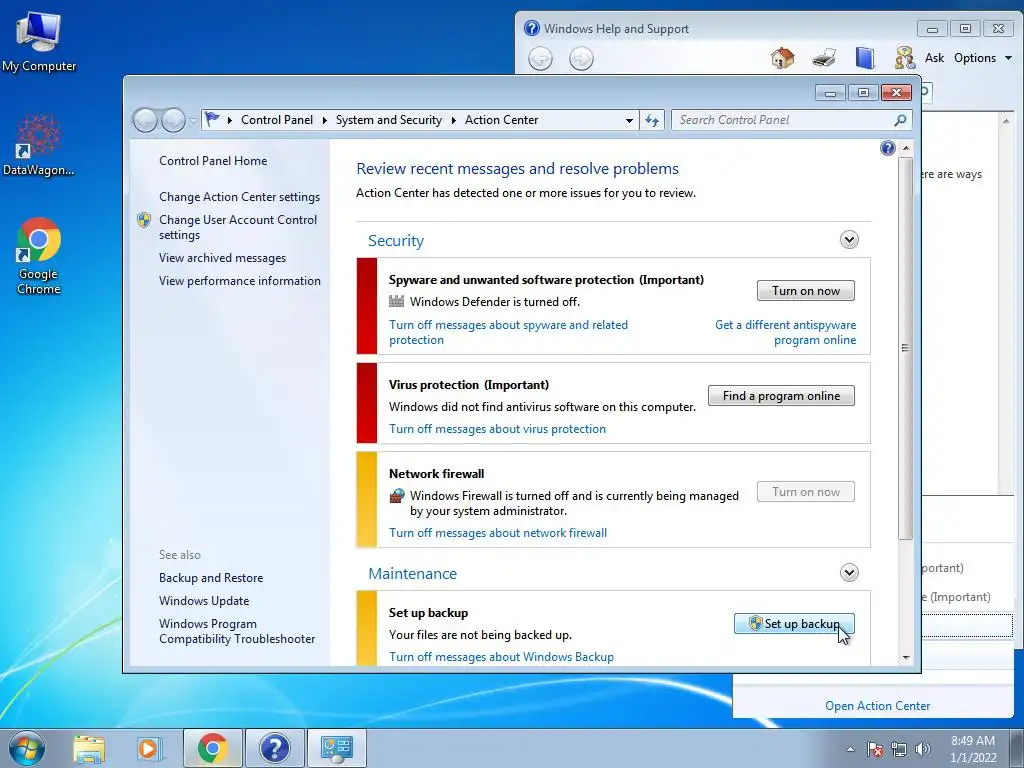Image resolution: width=1024 pixels, height=768 pixels.
Task: Expand the recent pages dropdown beside Forward
Action: [193, 120]
